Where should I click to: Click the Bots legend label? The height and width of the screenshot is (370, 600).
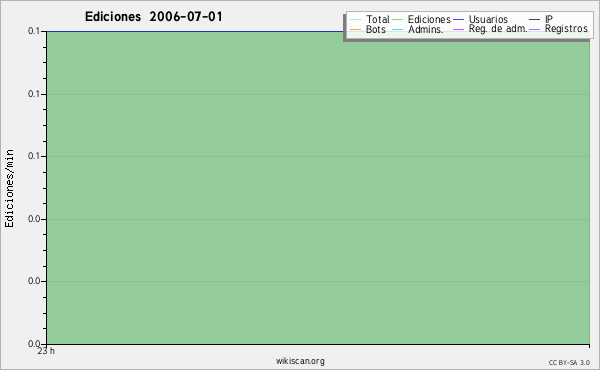point(375,29)
